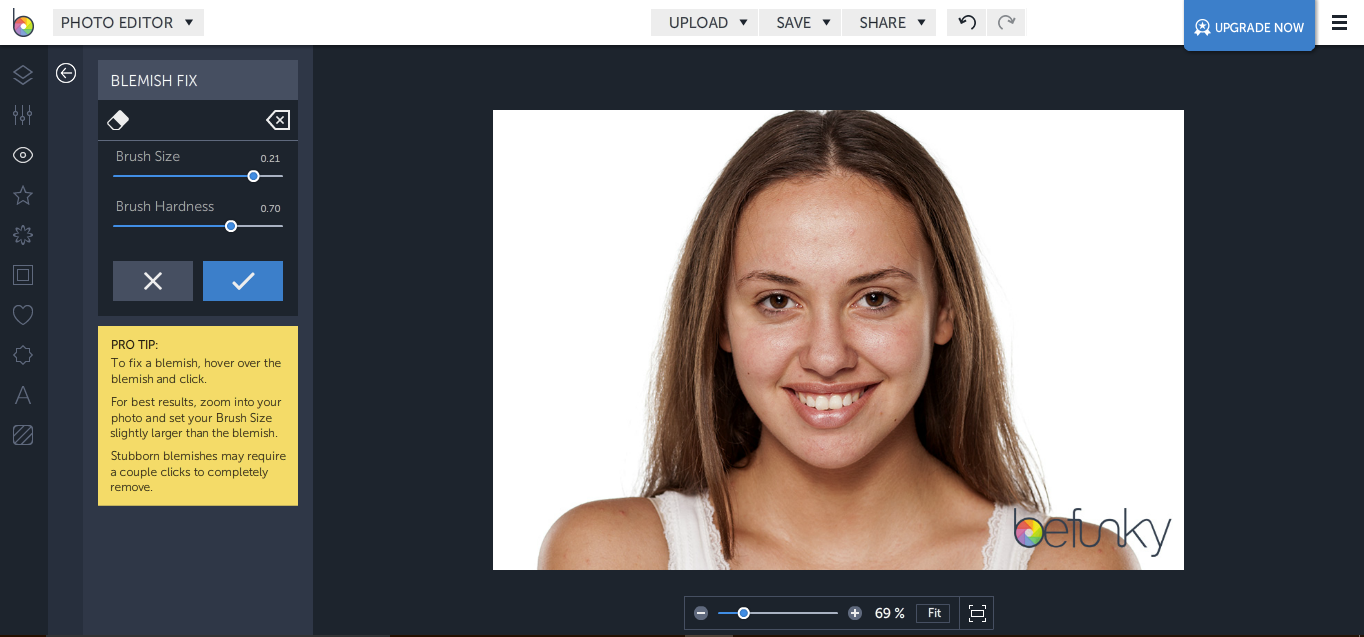Click the Brush Hardness value 0.70
This screenshot has height=637, width=1364.
coord(270,209)
